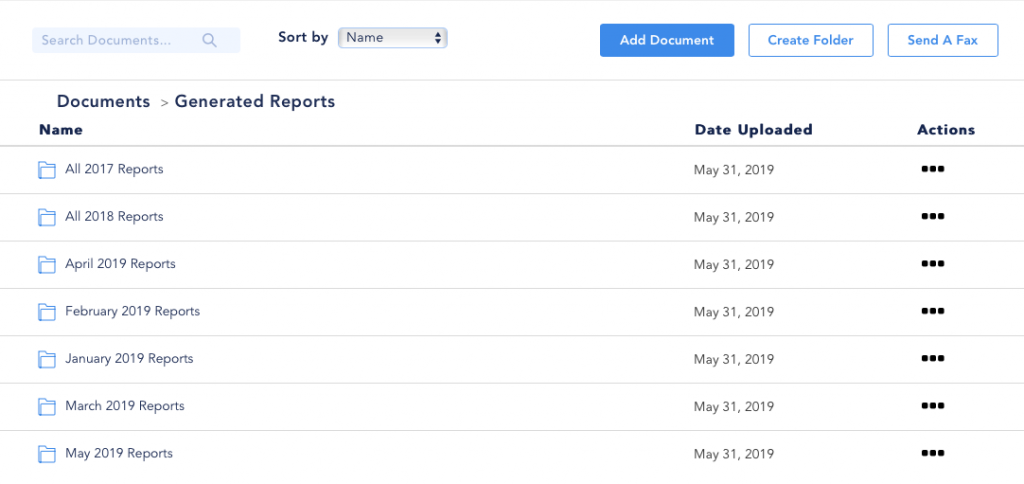Image resolution: width=1024 pixels, height=484 pixels.
Task: Open folder icon for March 2019 Reports
Action: click(x=46, y=406)
